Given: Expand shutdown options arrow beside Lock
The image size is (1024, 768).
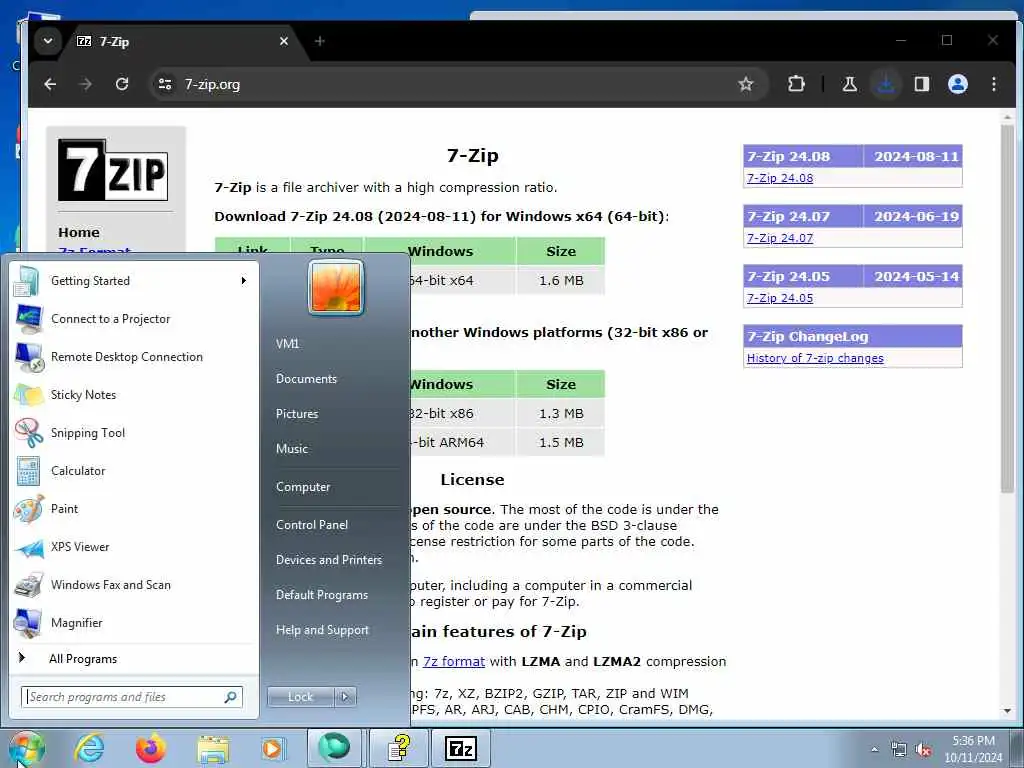Looking at the screenshot, I should [345, 697].
